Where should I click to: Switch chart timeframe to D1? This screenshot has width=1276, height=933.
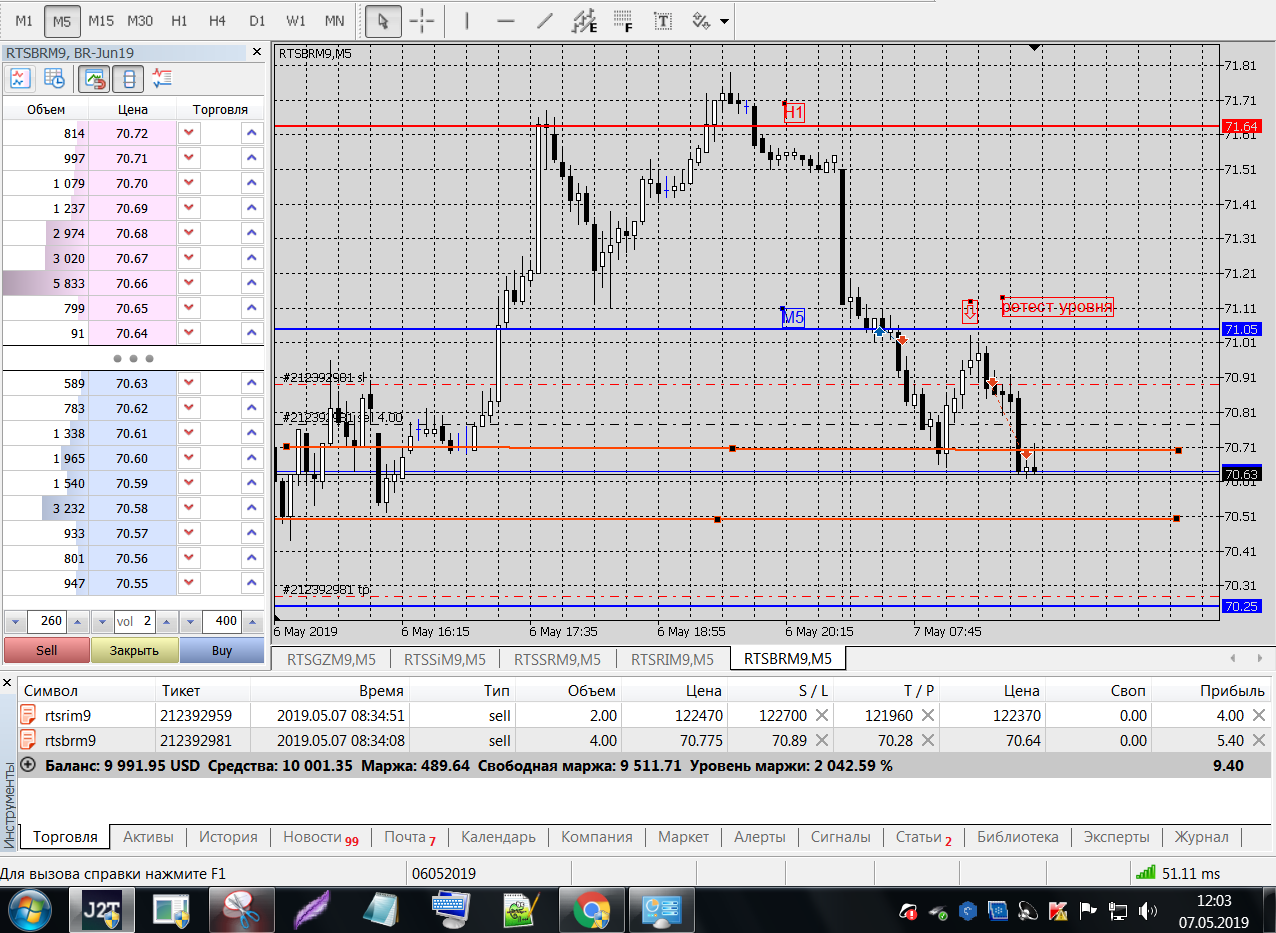click(257, 20)
